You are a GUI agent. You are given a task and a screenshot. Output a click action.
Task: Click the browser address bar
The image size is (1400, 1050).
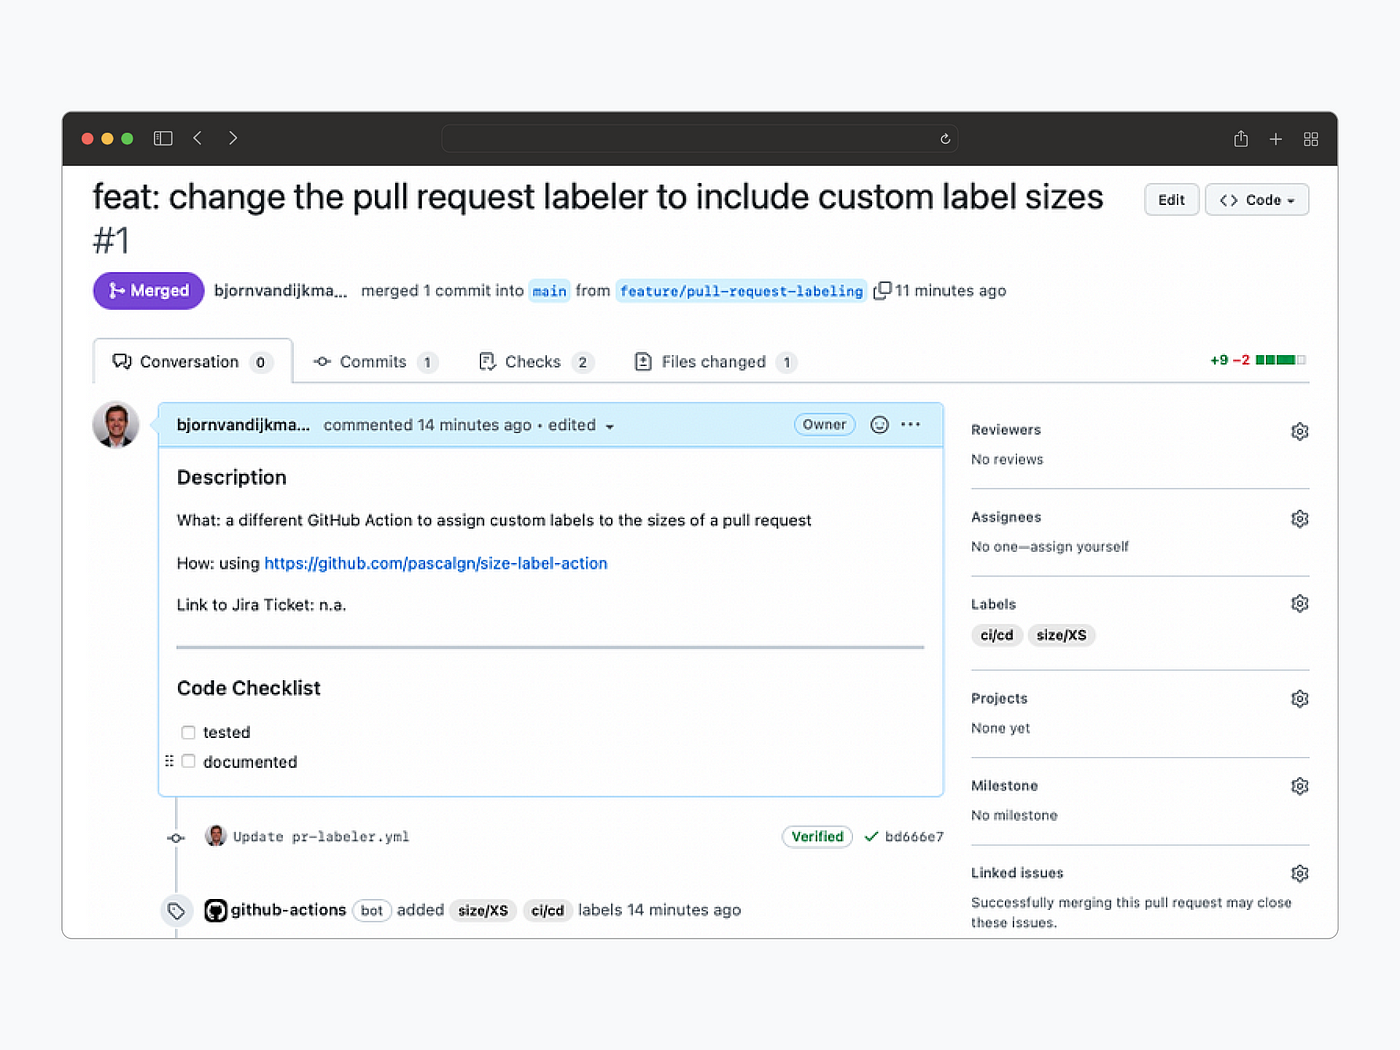[700, 138]
